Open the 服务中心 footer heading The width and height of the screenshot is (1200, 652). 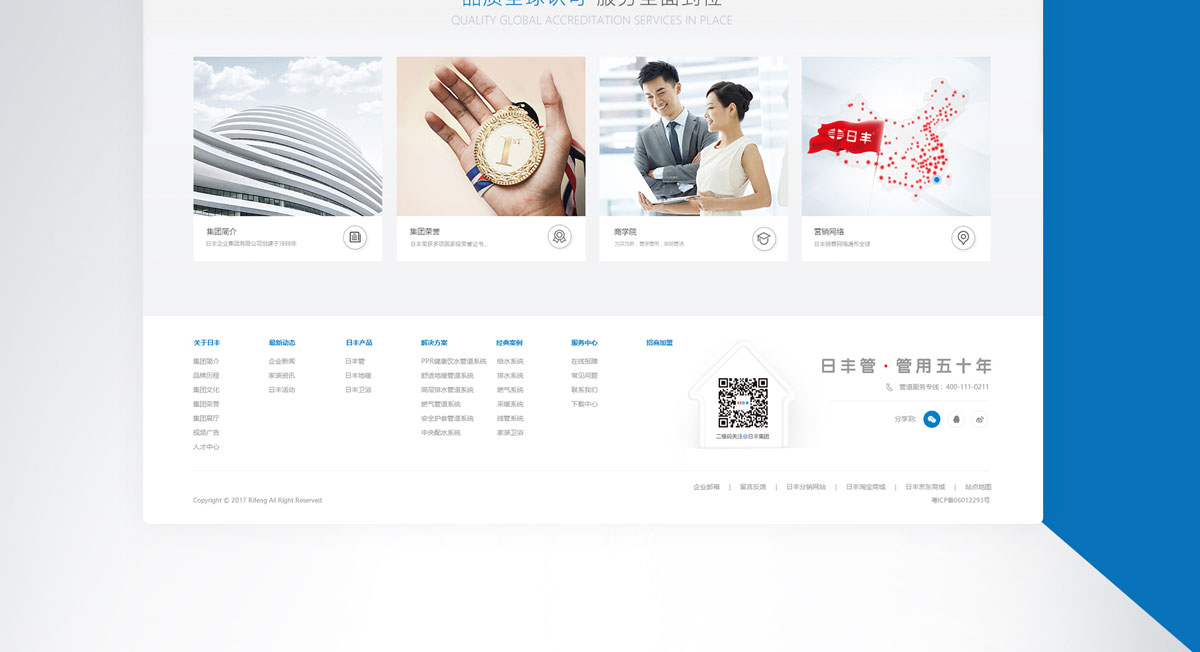[x=585, y=343]
